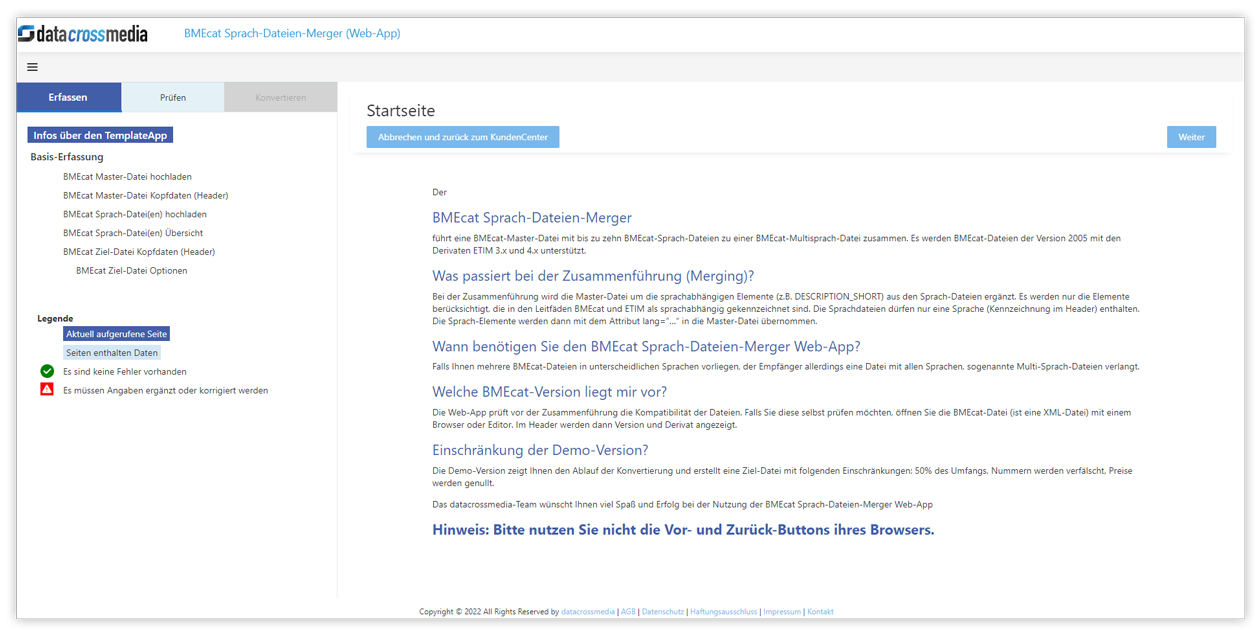Click Abbrechen und zurück zum KundenCenter button

click(463, 137)
